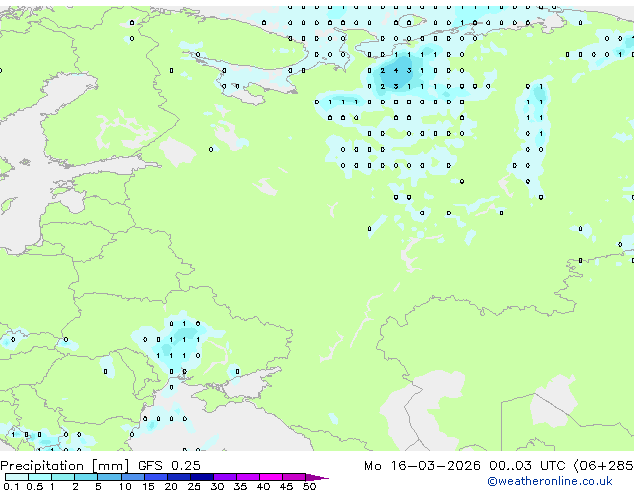
Task: Pick the 25–30 mm legend swatch
Action: pos(201,477)
